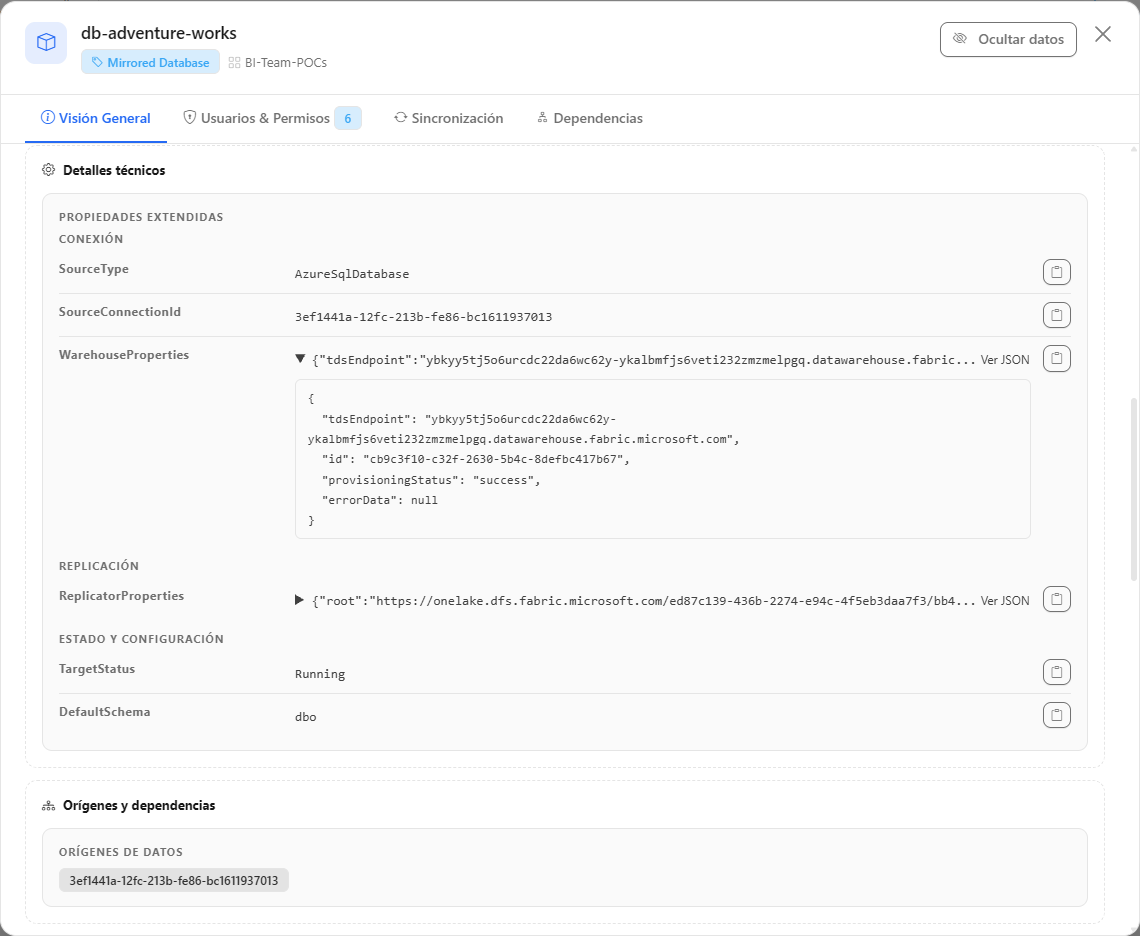
Task: Click the hierarchy icon beside Orígenes y dependencias
Action: point(49,805)
